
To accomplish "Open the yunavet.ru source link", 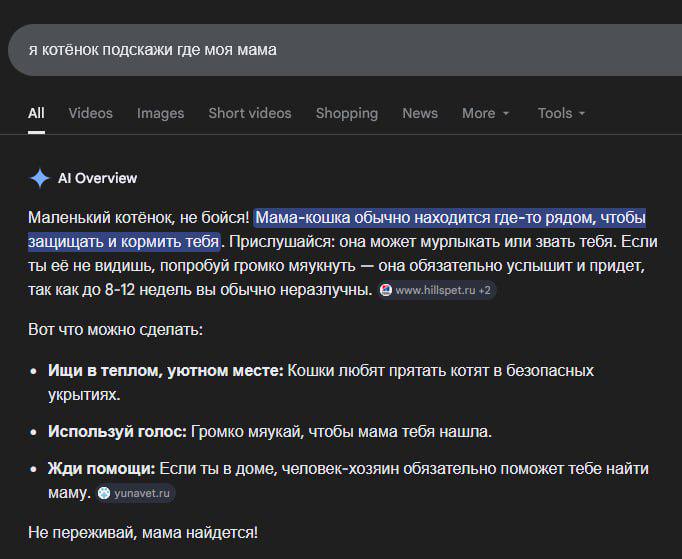I will tap(144, 493).
